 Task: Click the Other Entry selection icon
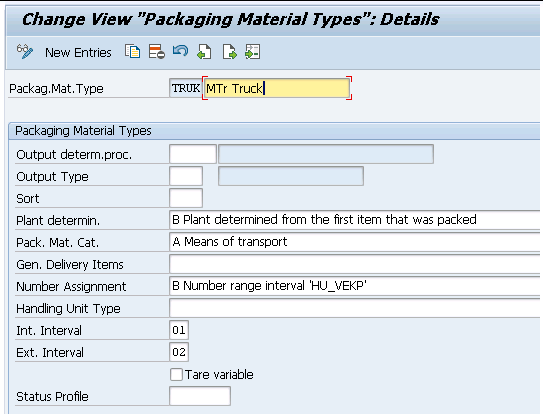252,52
